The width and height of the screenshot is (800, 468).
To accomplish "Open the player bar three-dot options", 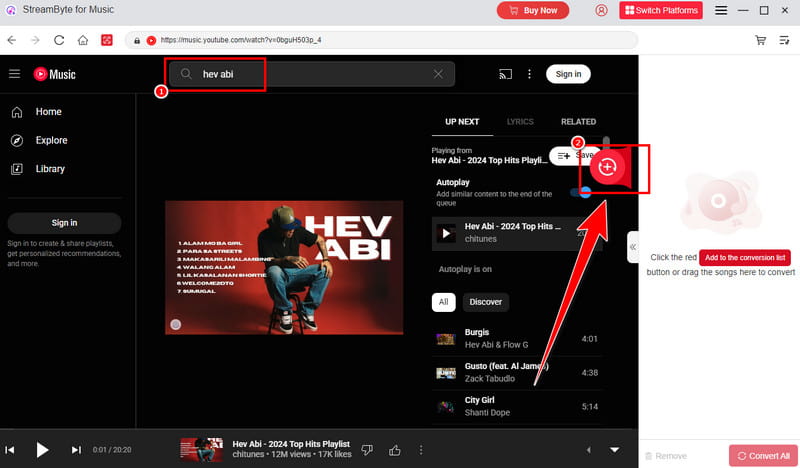I will (421, 450).
